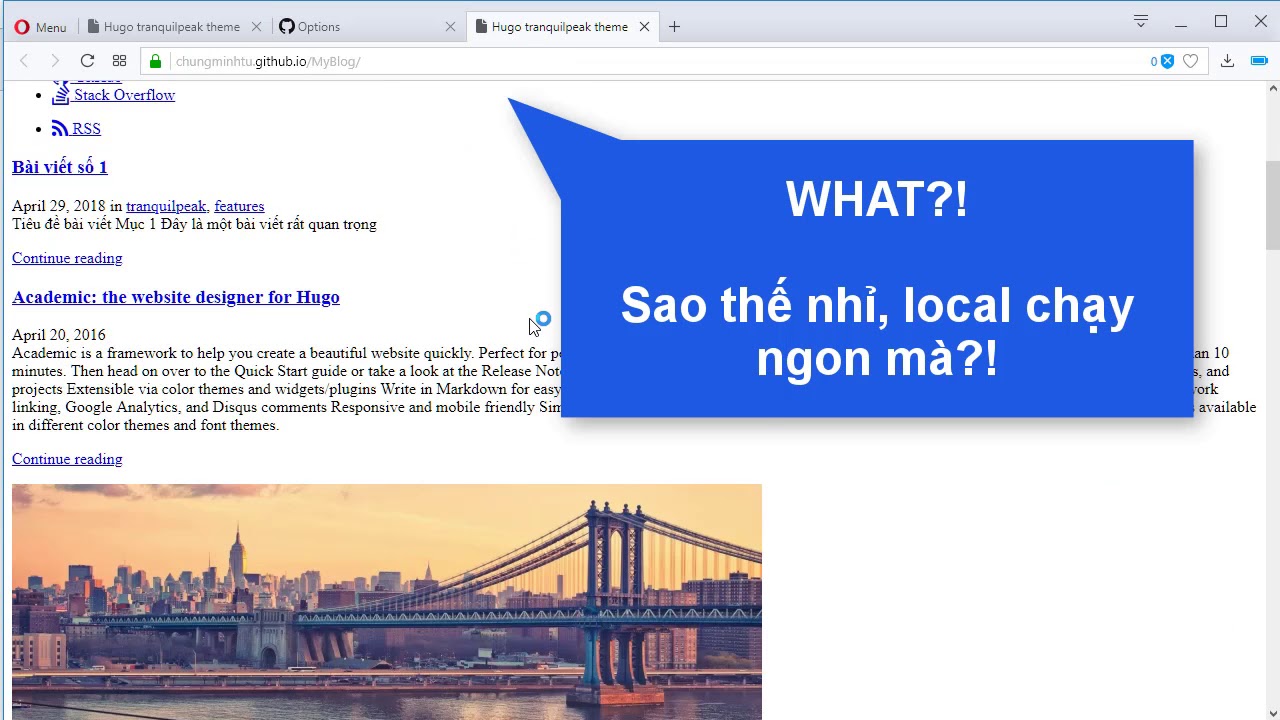The width and height of the screenshot is (1280, 720).
Task: Continue reading the Academic post
Action: (x=67, y=459)
